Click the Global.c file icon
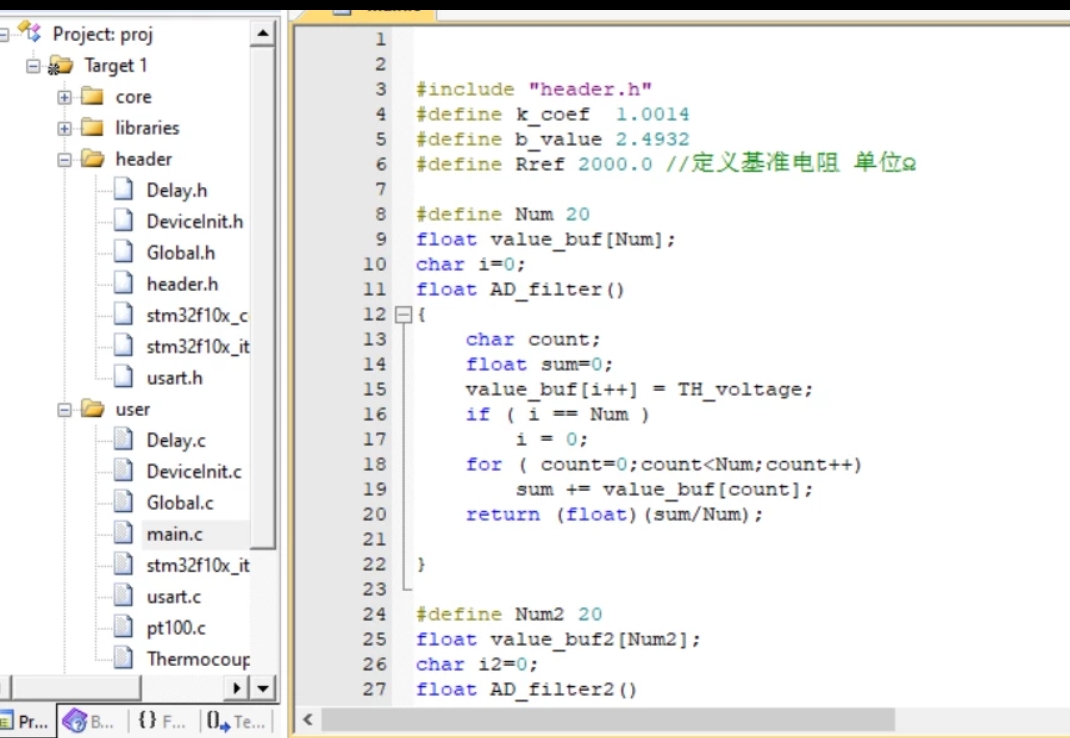Viewport: 1070px width, 738px height. tap(124, 502)
